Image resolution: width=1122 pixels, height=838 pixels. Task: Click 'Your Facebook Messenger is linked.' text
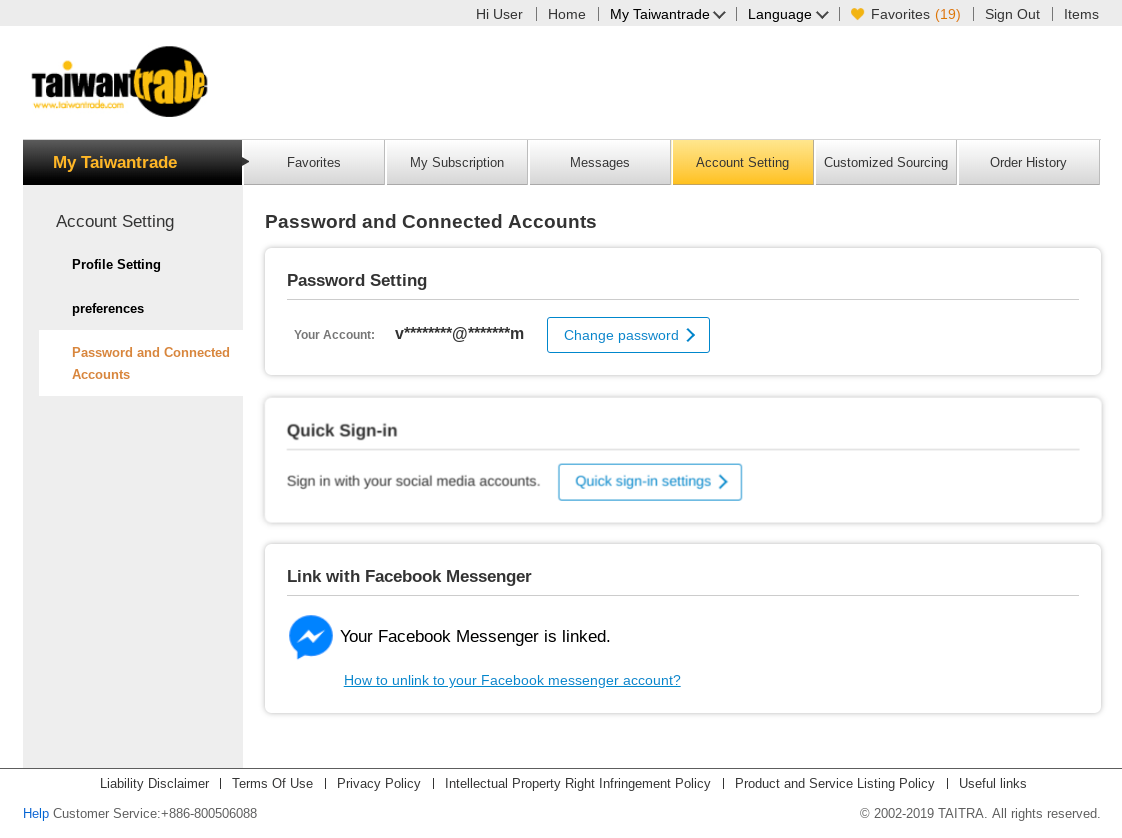475,636
